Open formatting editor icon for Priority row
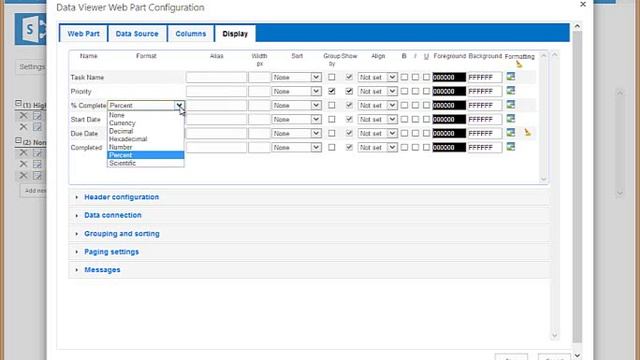The height and width of the screenshot is (360, 640). pos(510,91)
